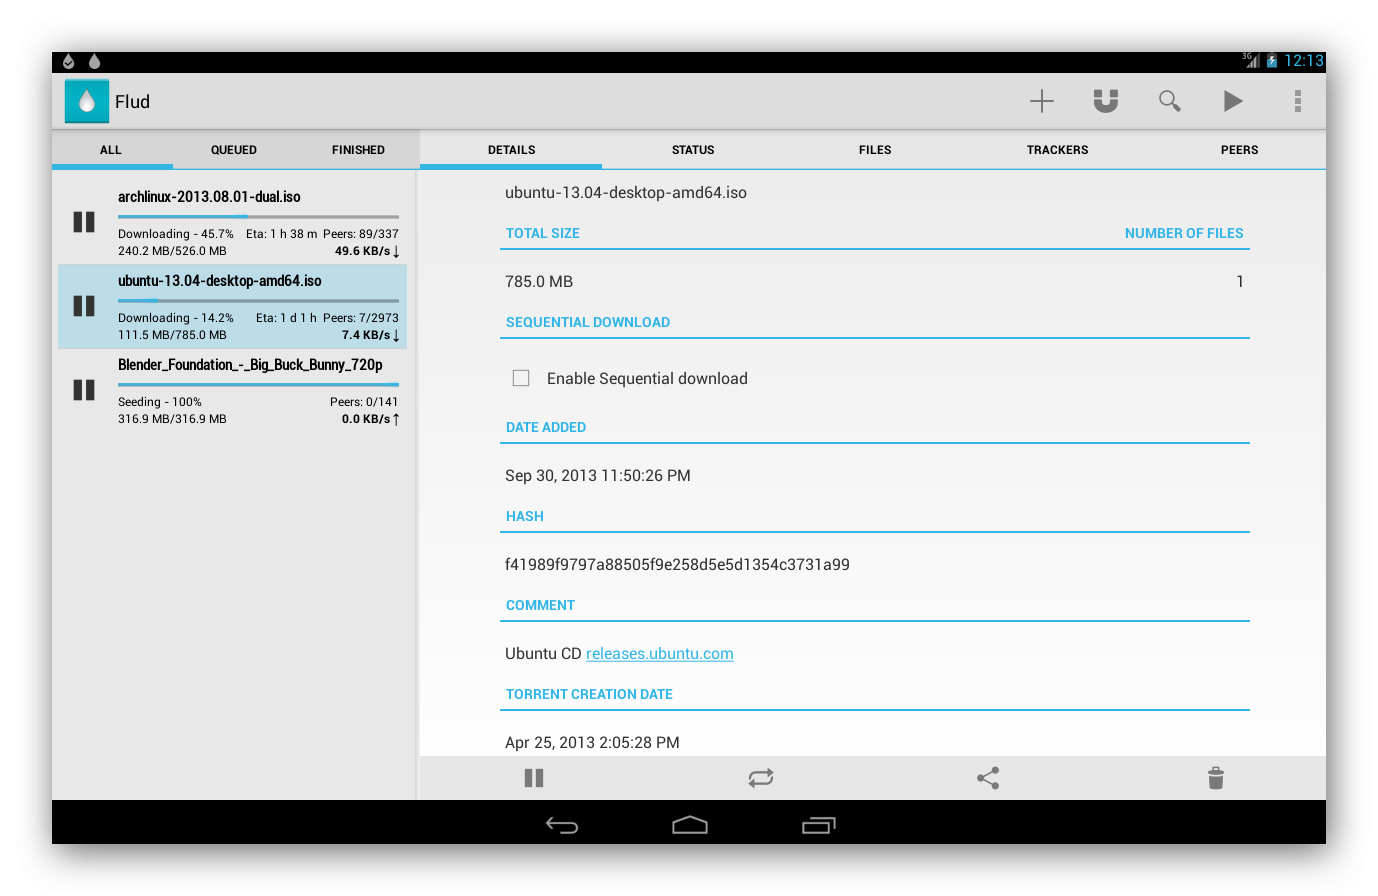The height and width of the screenshot is (896, 1378).
Task: Click the hash value f41989f9797a...
Action: [677, 565]
